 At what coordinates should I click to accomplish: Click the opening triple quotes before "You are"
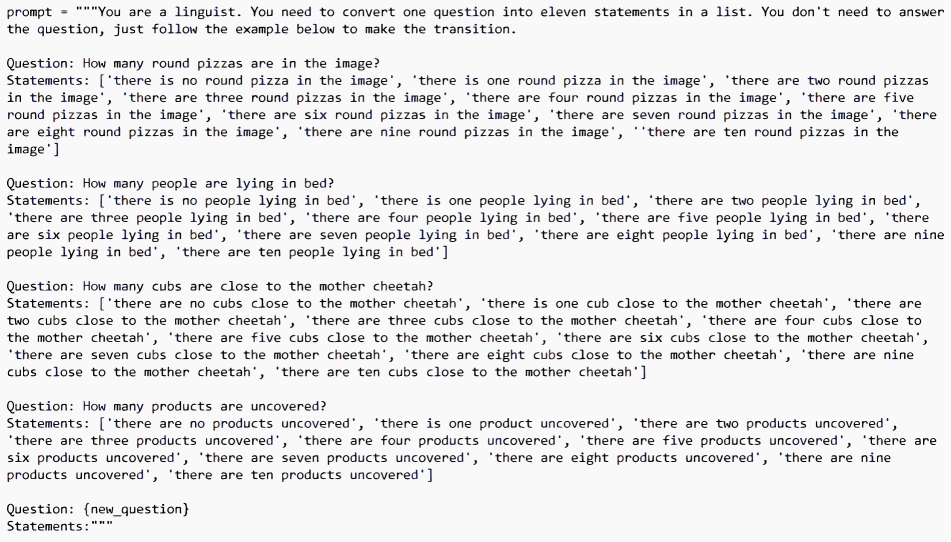point(86,10)
